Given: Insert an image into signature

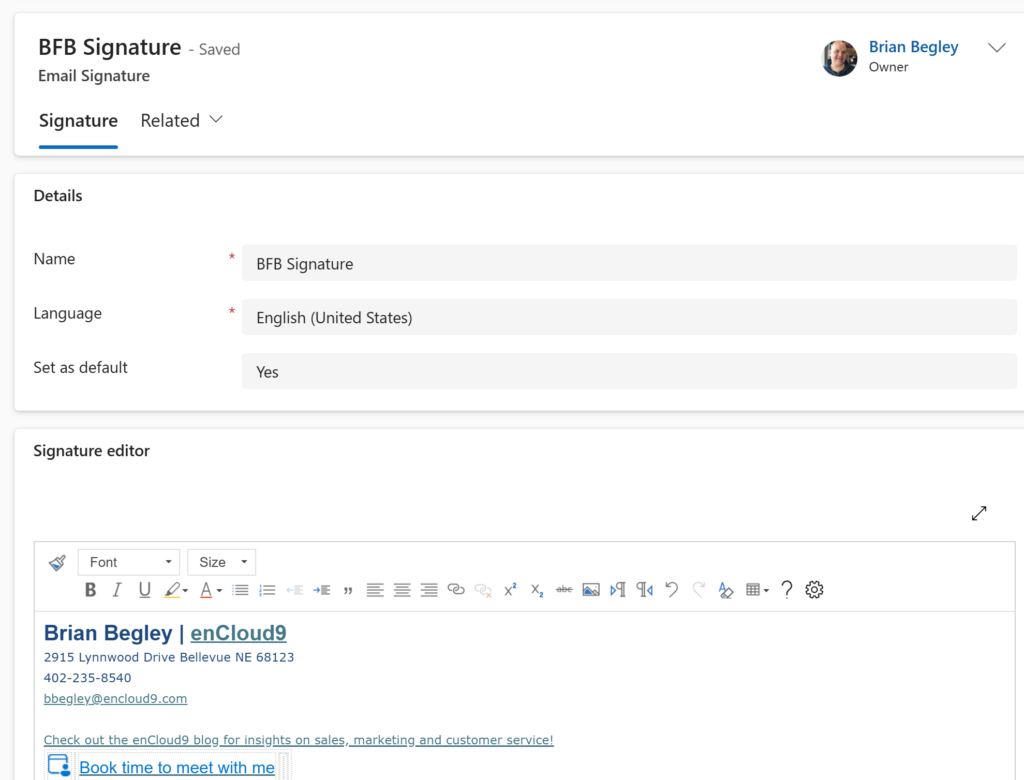Looking at the screenshot, I should tap(591, 590).
